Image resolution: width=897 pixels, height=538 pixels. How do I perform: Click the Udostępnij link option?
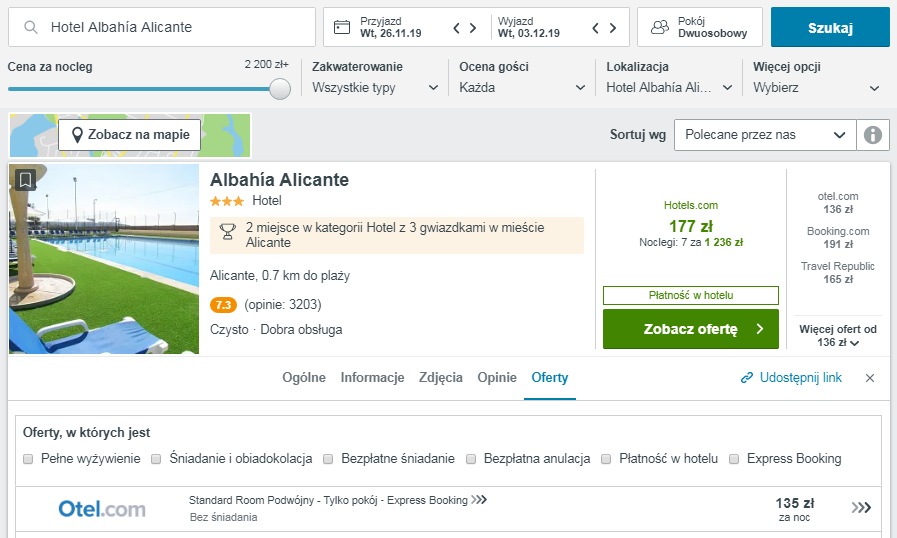tap(791, 377)
